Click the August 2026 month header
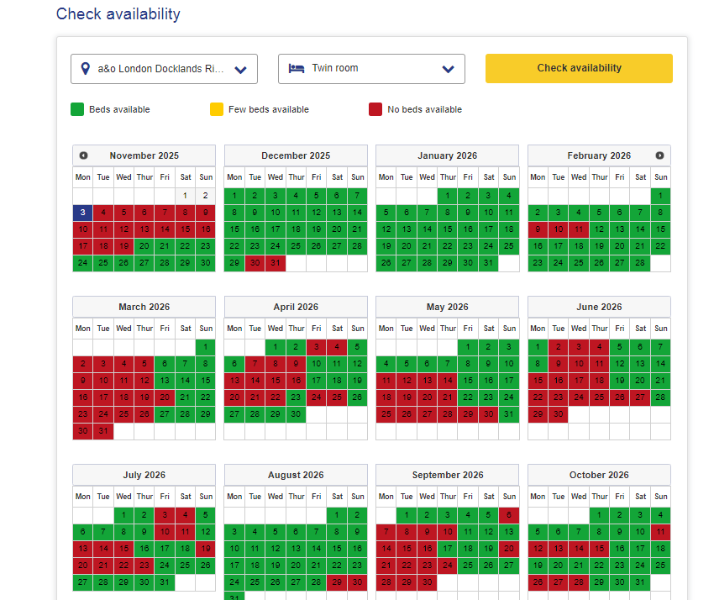The image size is (714, 600). tap(296, 475)
